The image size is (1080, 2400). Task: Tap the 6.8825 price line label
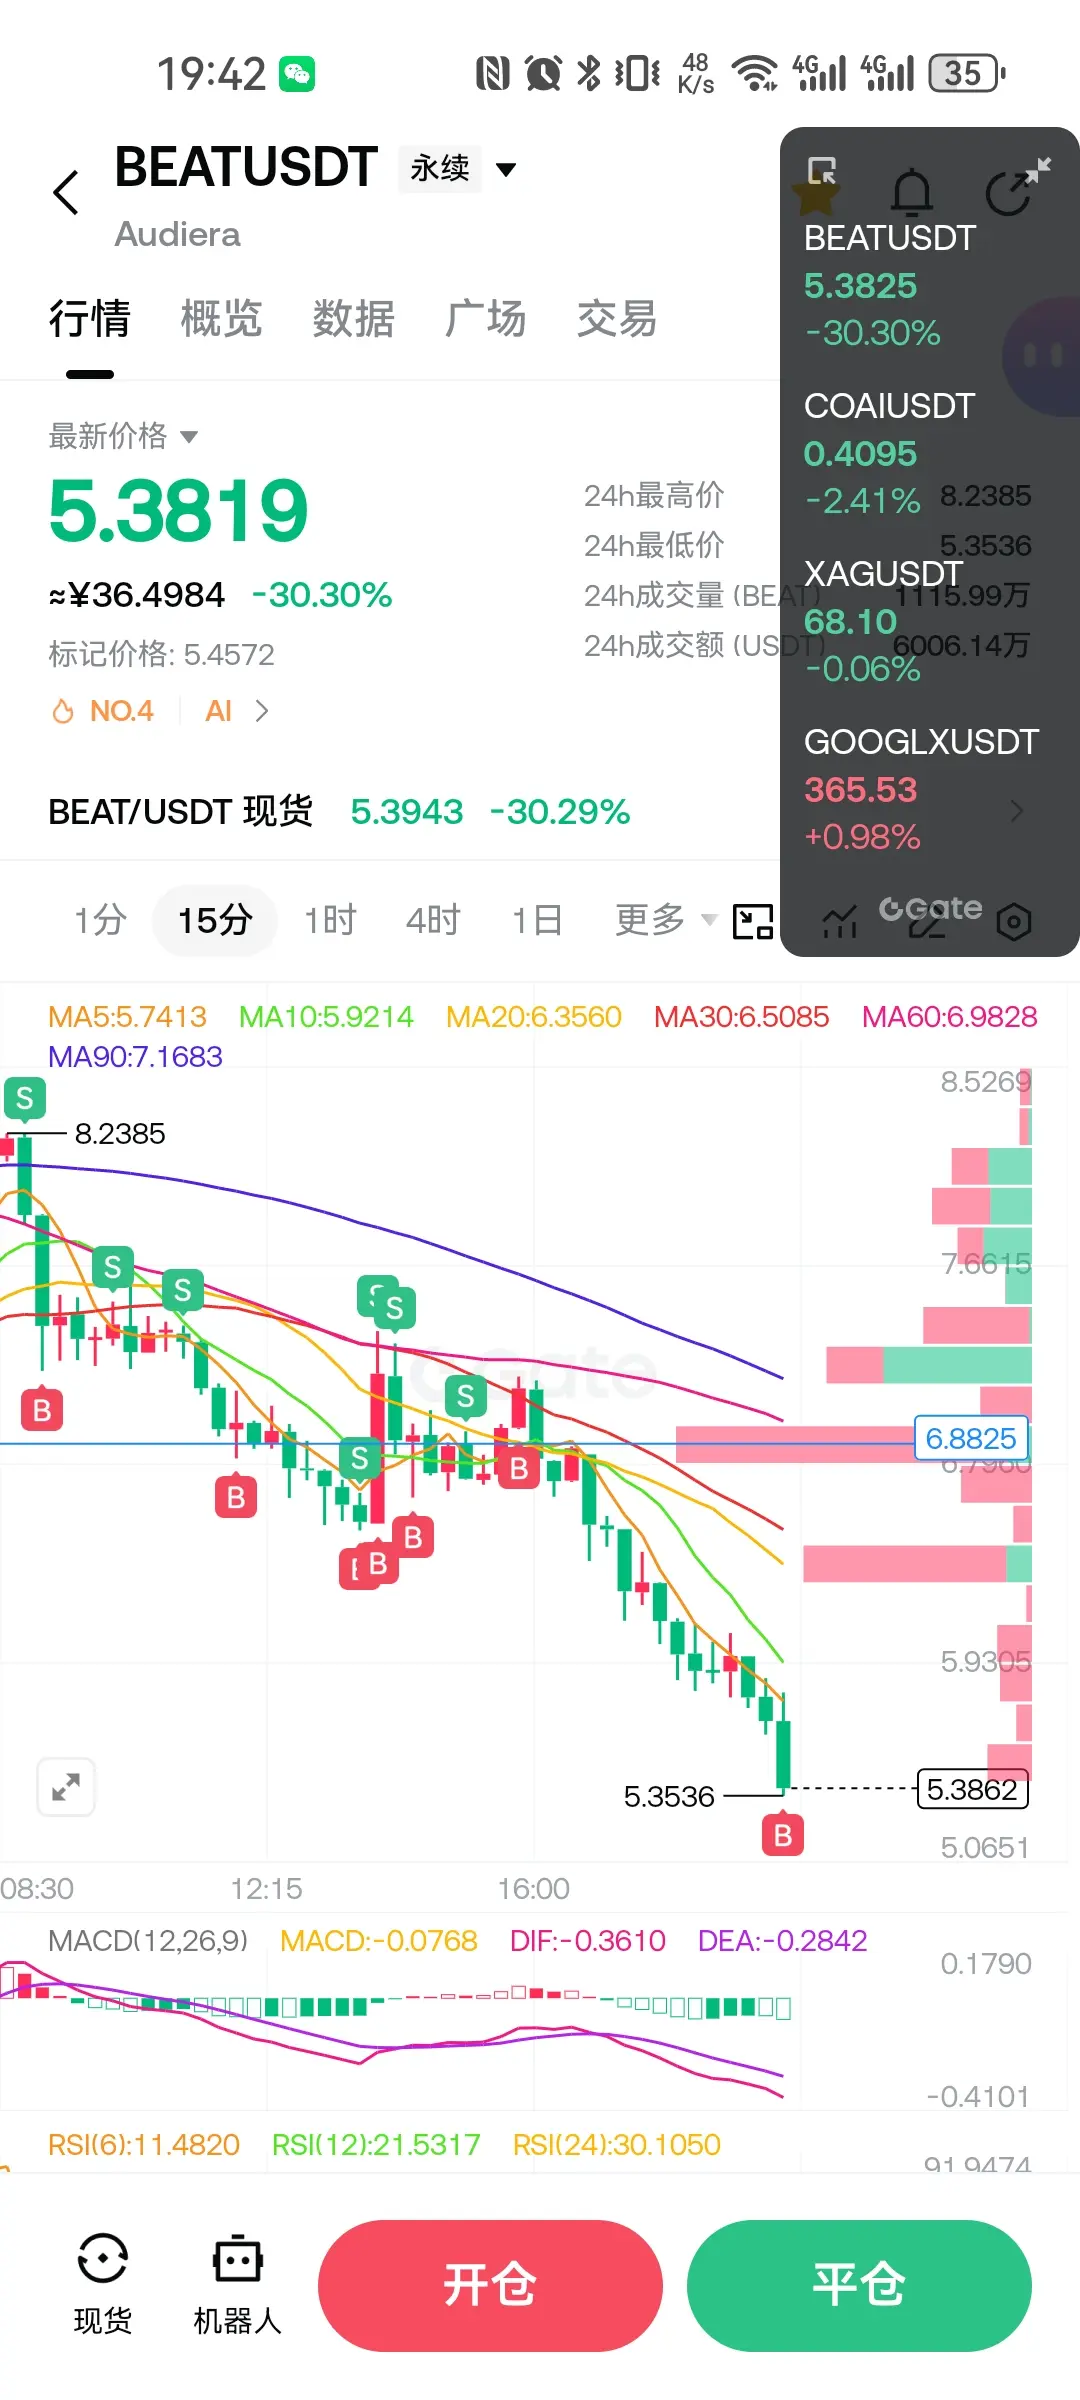(x=971, y=1439)
